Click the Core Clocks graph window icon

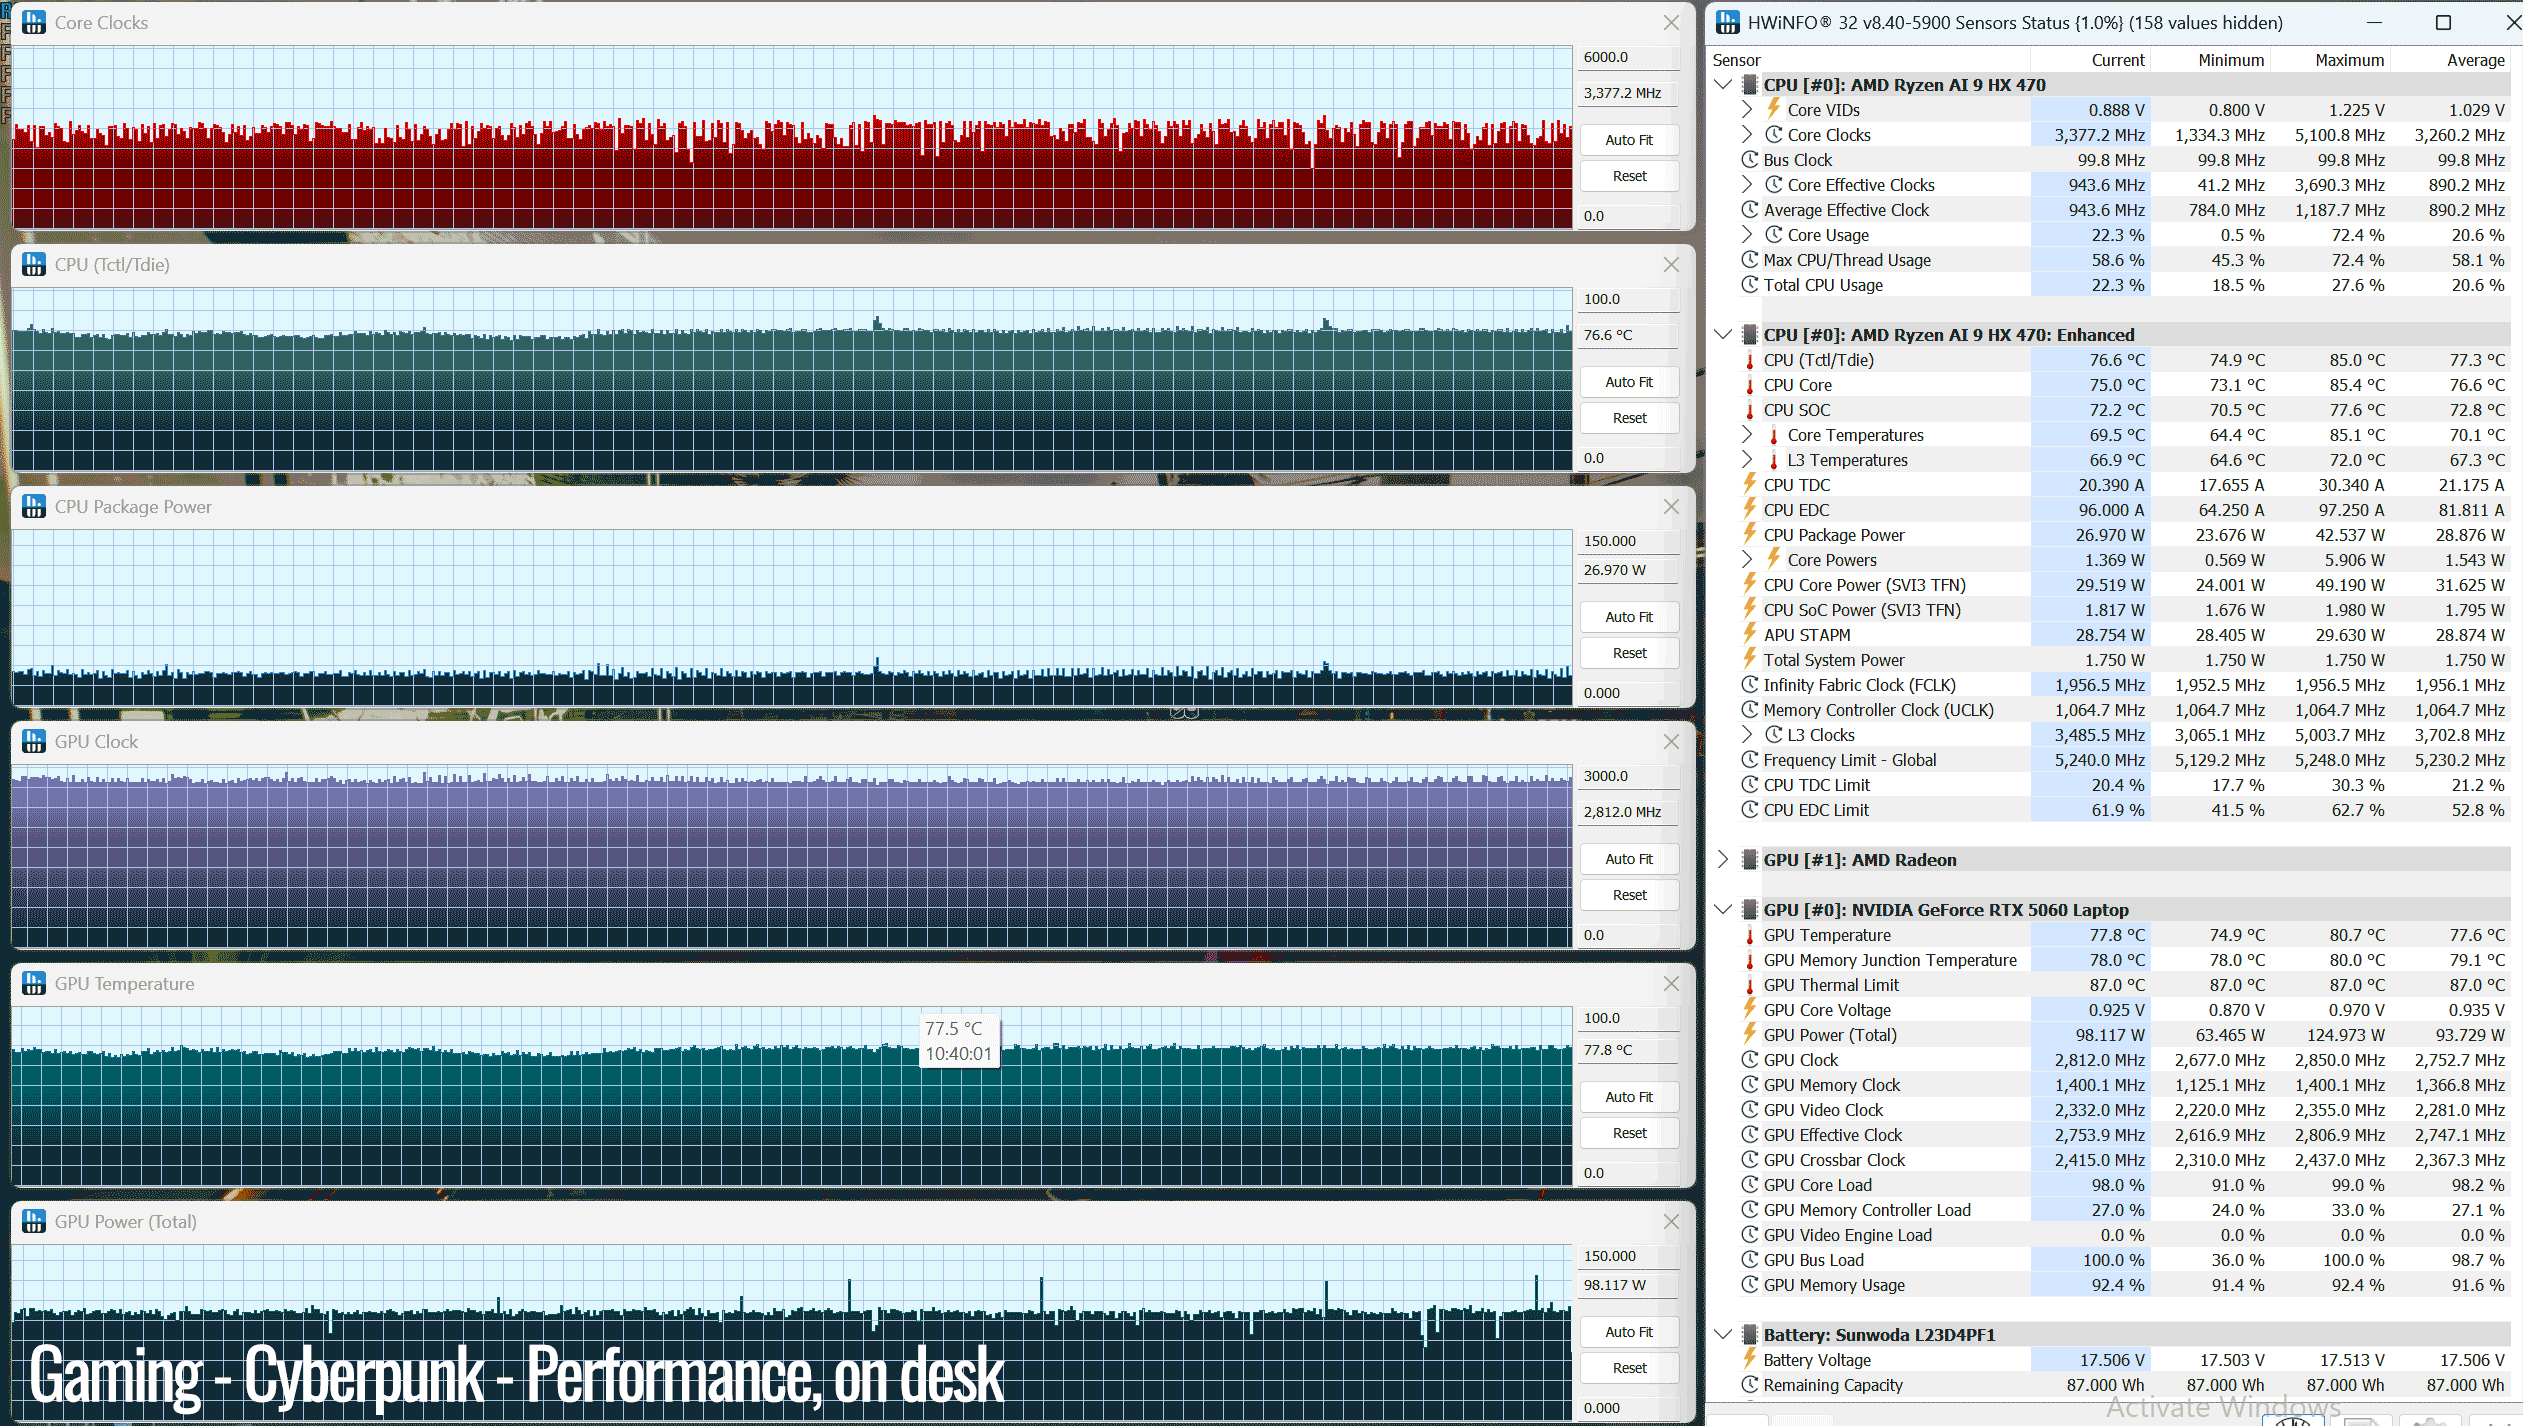click(x=34, y=22)
